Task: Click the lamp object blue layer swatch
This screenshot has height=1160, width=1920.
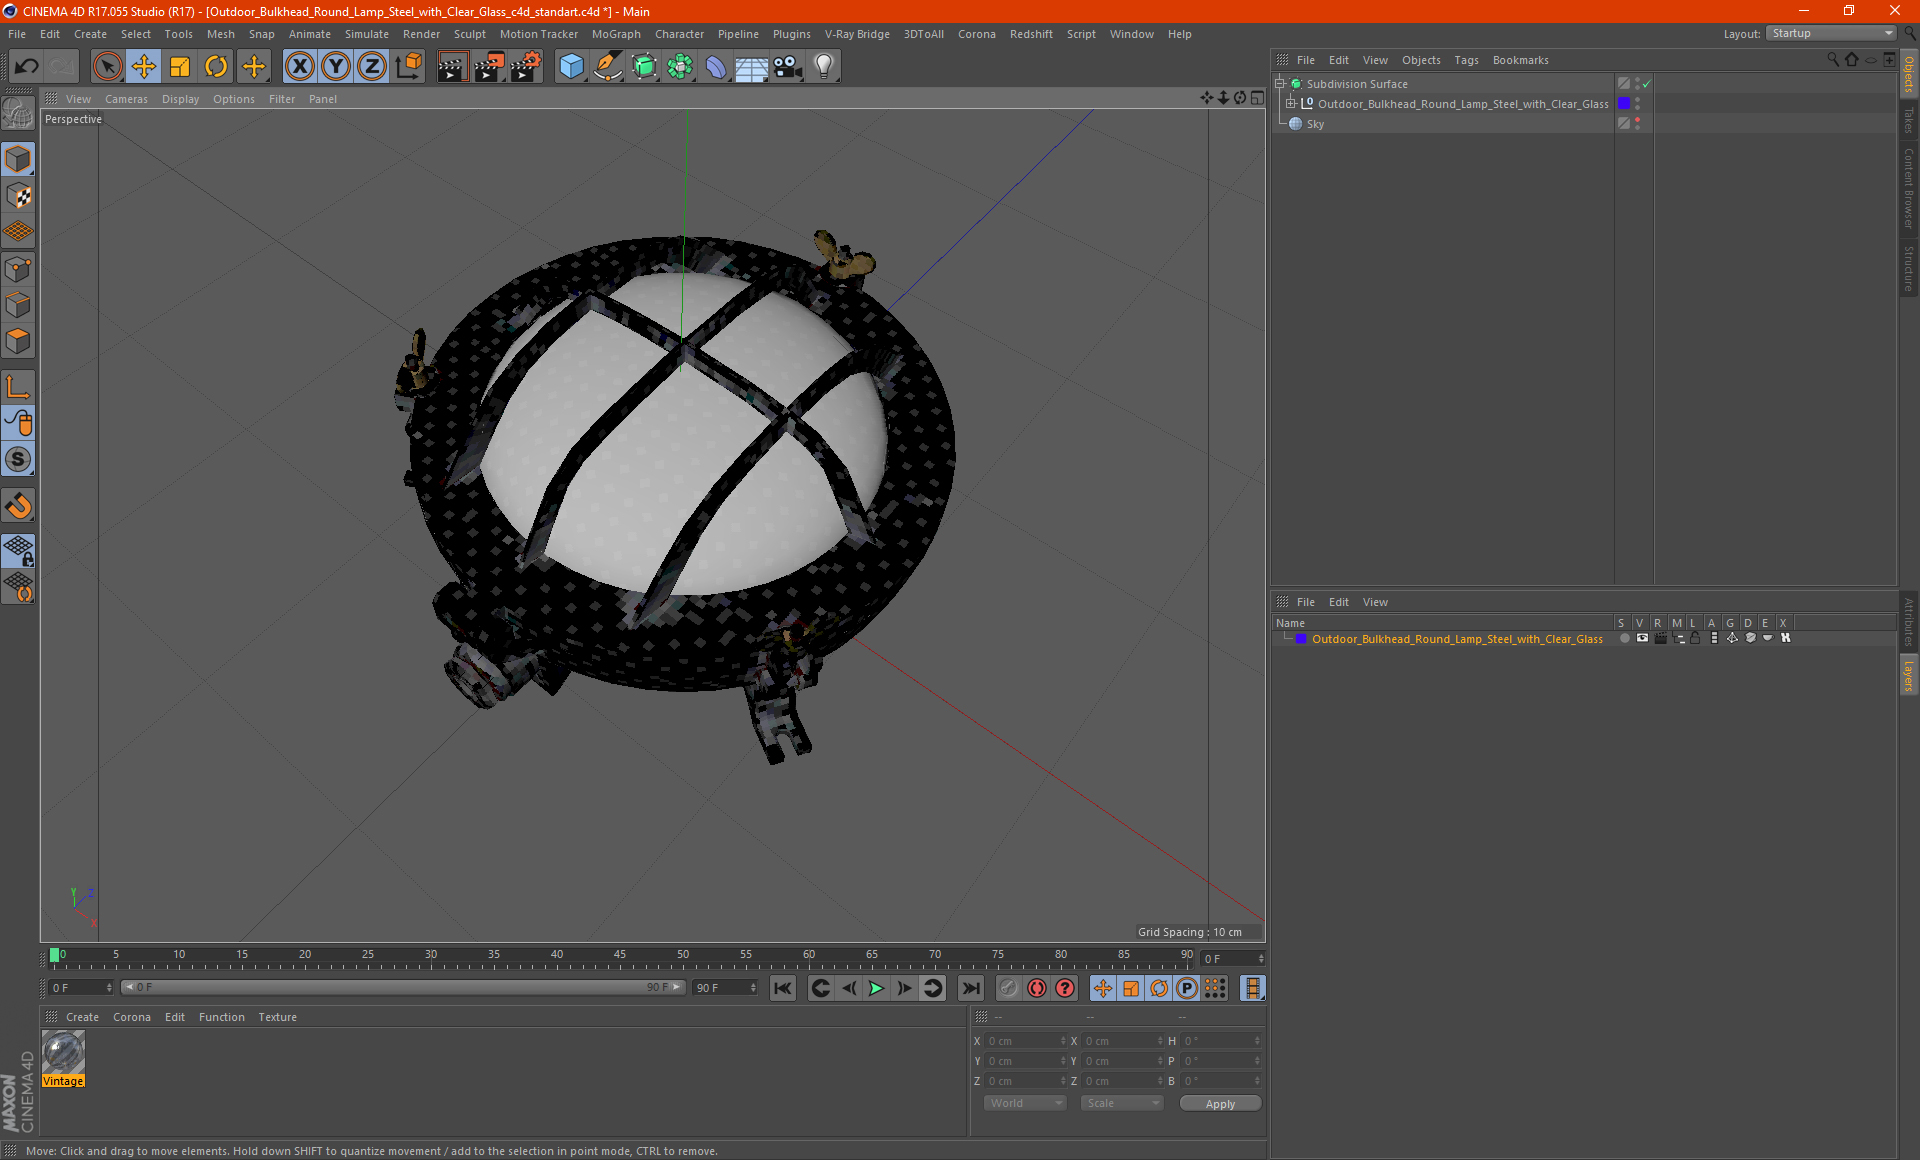Action: (1624, 104)
